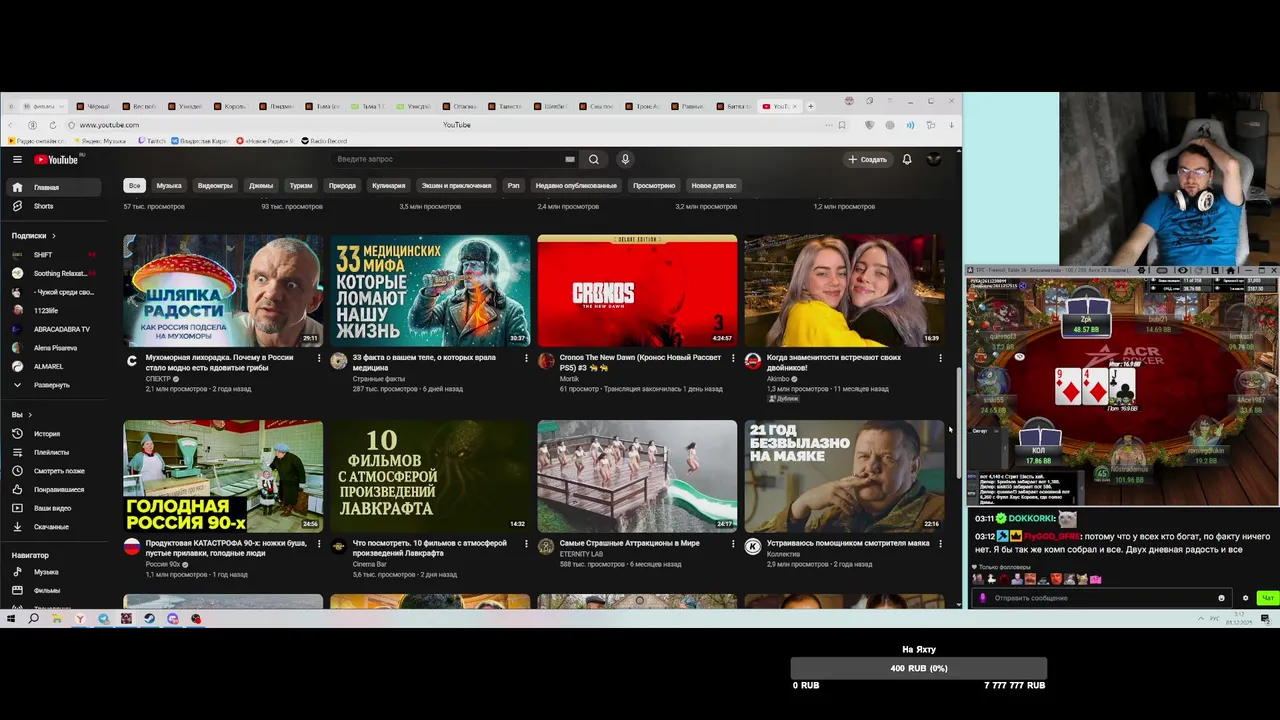Open options for Когда знаменитости встречают video
1280x720 pixels.
tap(940, 358)
